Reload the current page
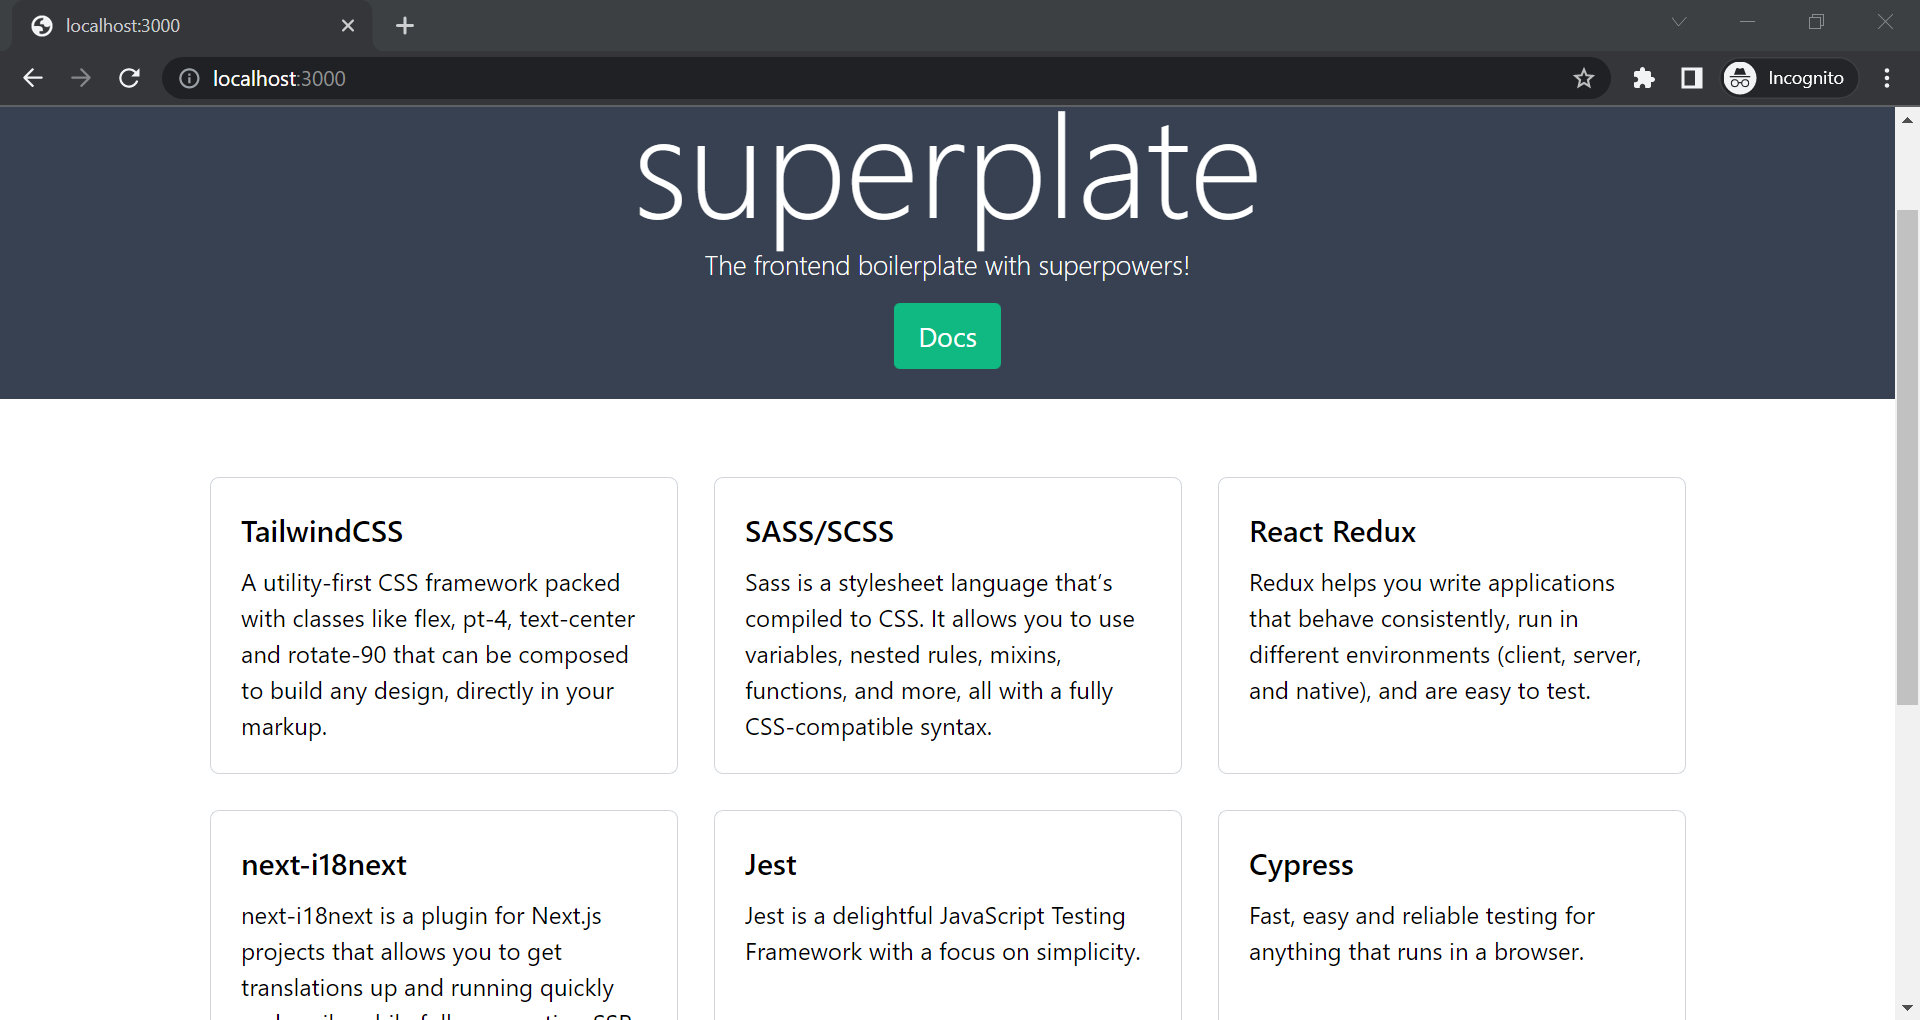 tap(129, 78)
